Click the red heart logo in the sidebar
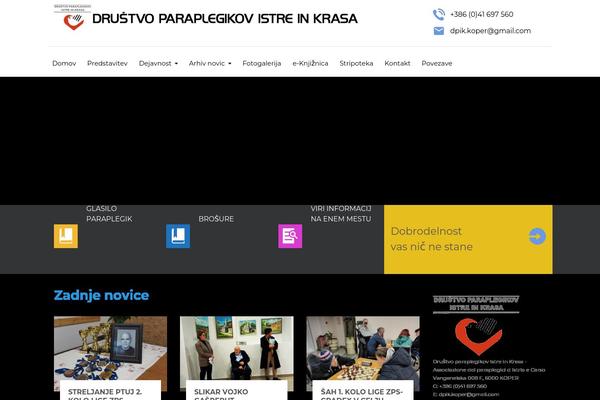The height and width of the screenshot is (400, 600). pos(478,336)
